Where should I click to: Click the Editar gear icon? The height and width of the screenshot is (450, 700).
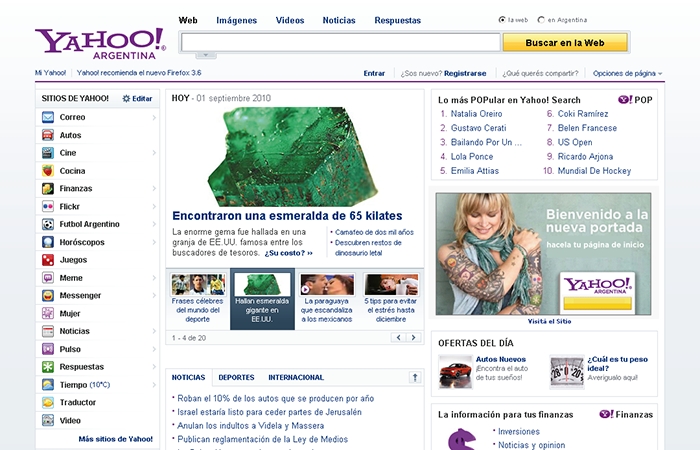click(126, 99)
